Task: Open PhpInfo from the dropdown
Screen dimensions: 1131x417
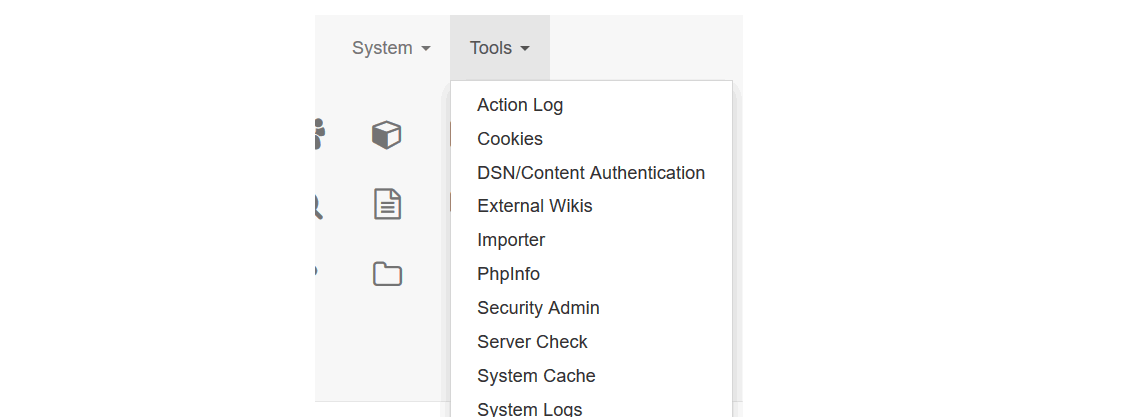Action: [509, 274]
